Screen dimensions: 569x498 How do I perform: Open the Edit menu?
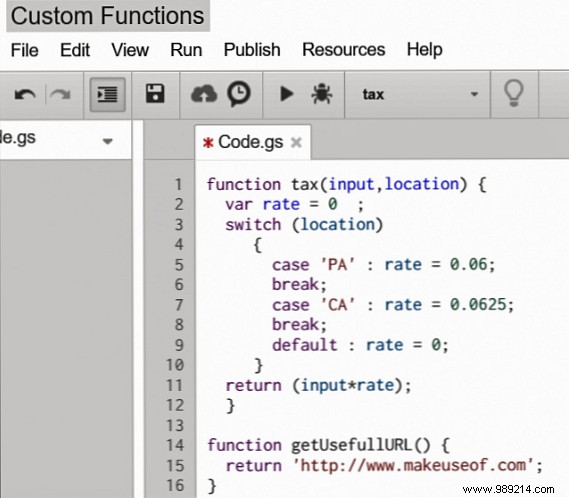[75, 50]
